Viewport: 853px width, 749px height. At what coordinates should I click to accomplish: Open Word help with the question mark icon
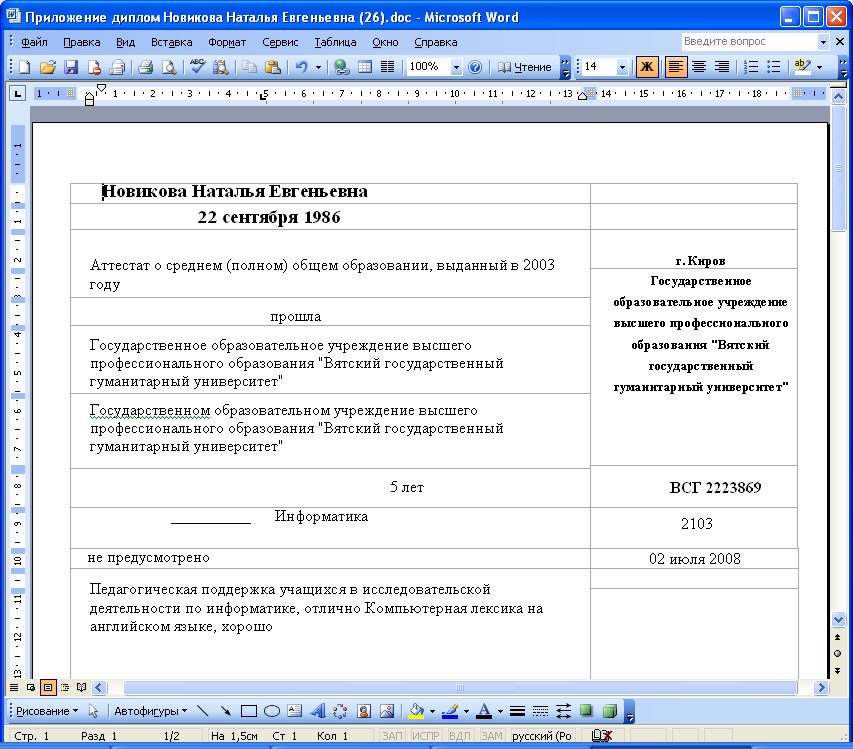coord(475,67)
